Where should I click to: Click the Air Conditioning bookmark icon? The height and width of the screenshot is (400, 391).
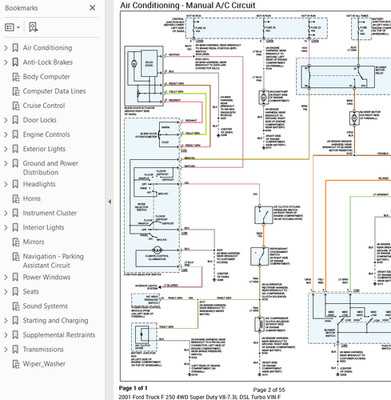coord(15,48)
